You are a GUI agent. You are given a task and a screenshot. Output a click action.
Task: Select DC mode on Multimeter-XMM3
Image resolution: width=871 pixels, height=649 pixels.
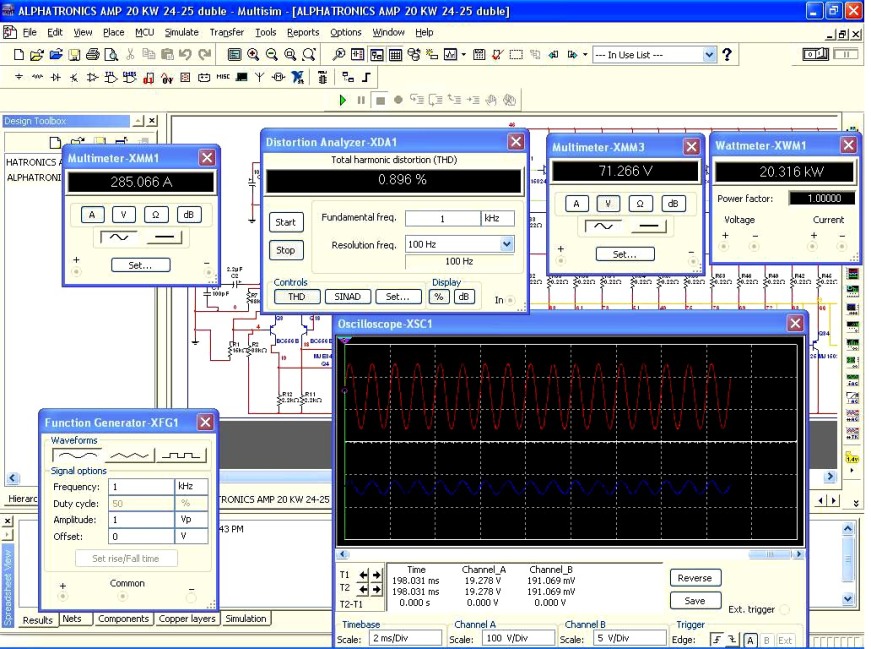coord(648,226)
